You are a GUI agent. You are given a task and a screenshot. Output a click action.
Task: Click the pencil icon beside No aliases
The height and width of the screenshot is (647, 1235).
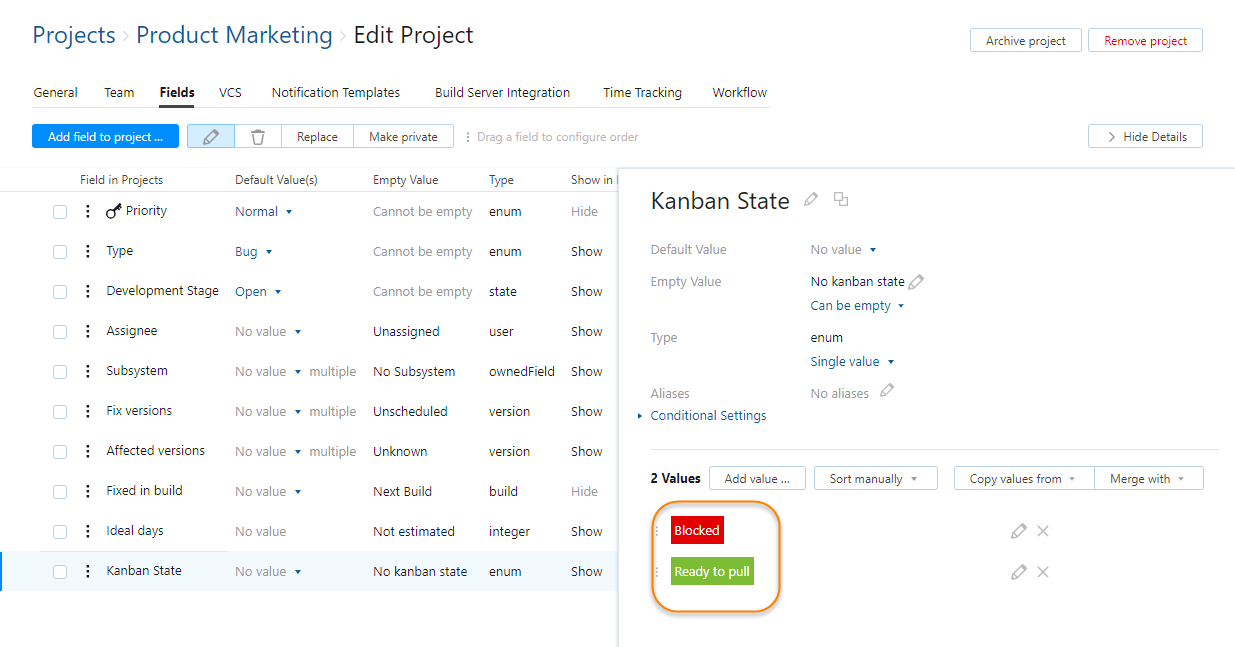pyautogui.click(x=886, y=391)
